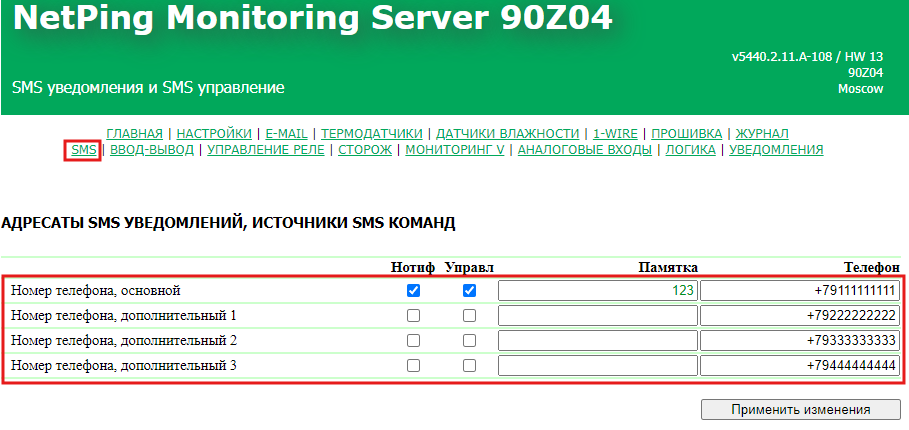The image size is (909, 430).
Task: Uncheck Нотиф for the основной phone number
Action: click(414, 291)
